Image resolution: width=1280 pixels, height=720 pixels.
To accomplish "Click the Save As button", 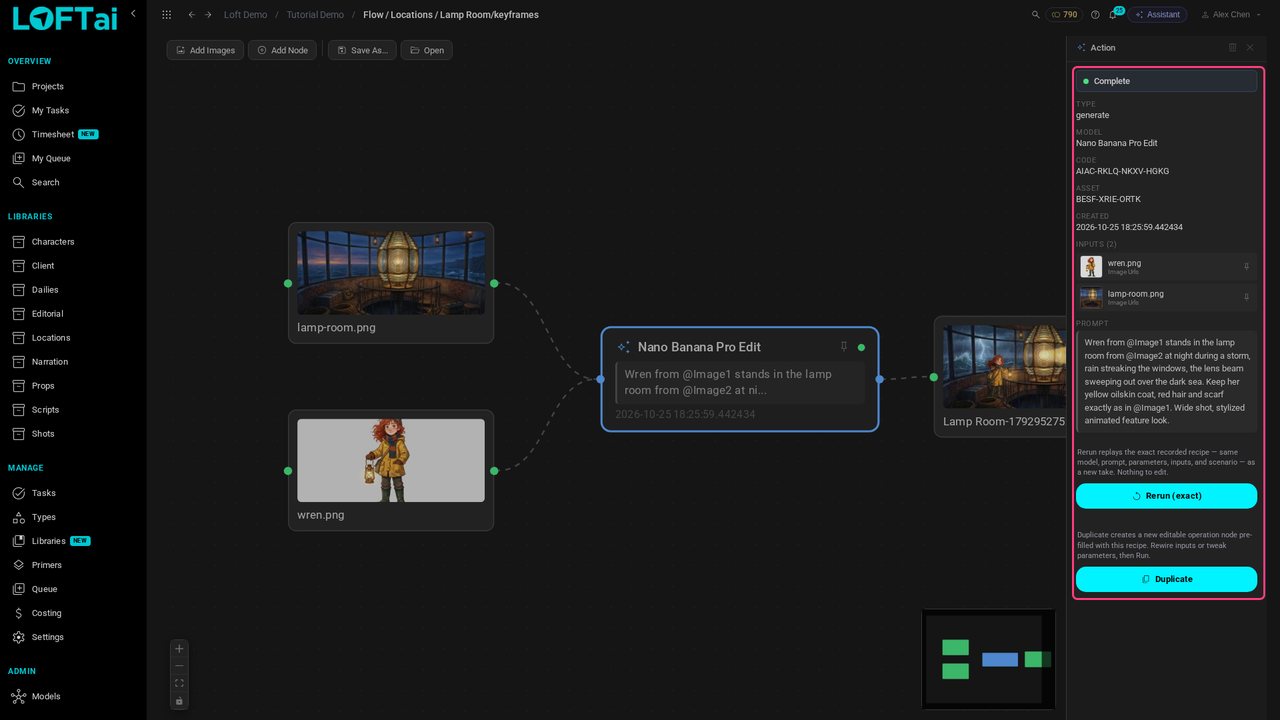I will (x=362, y=50).
